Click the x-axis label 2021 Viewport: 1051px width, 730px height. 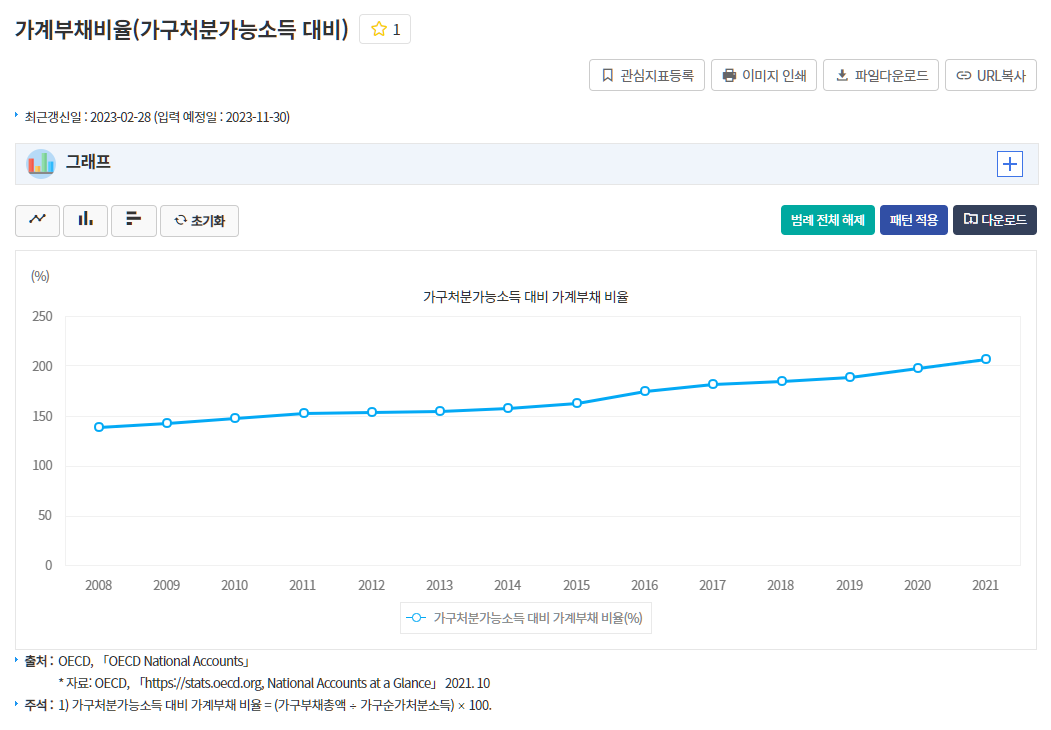point(985,585)
